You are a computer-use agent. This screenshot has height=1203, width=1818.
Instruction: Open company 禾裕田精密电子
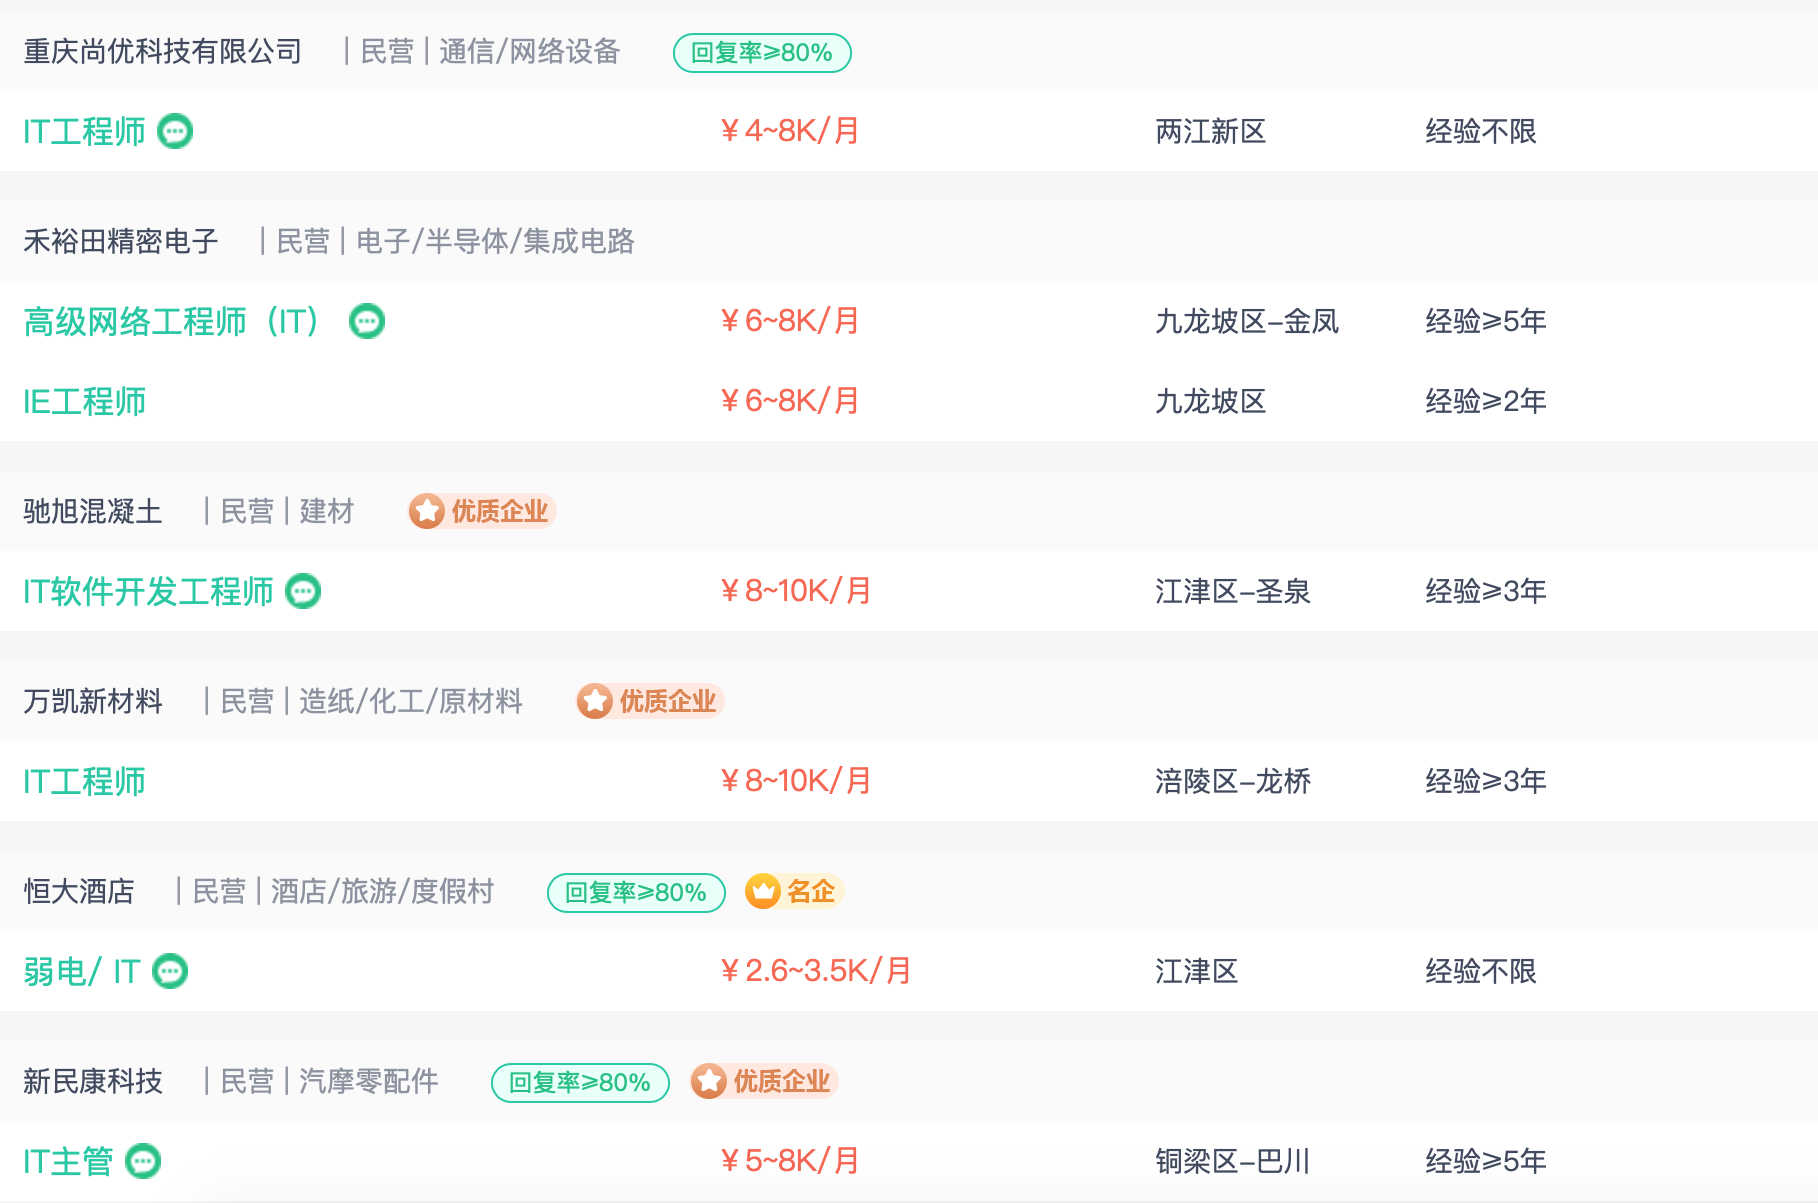point(121,241)
